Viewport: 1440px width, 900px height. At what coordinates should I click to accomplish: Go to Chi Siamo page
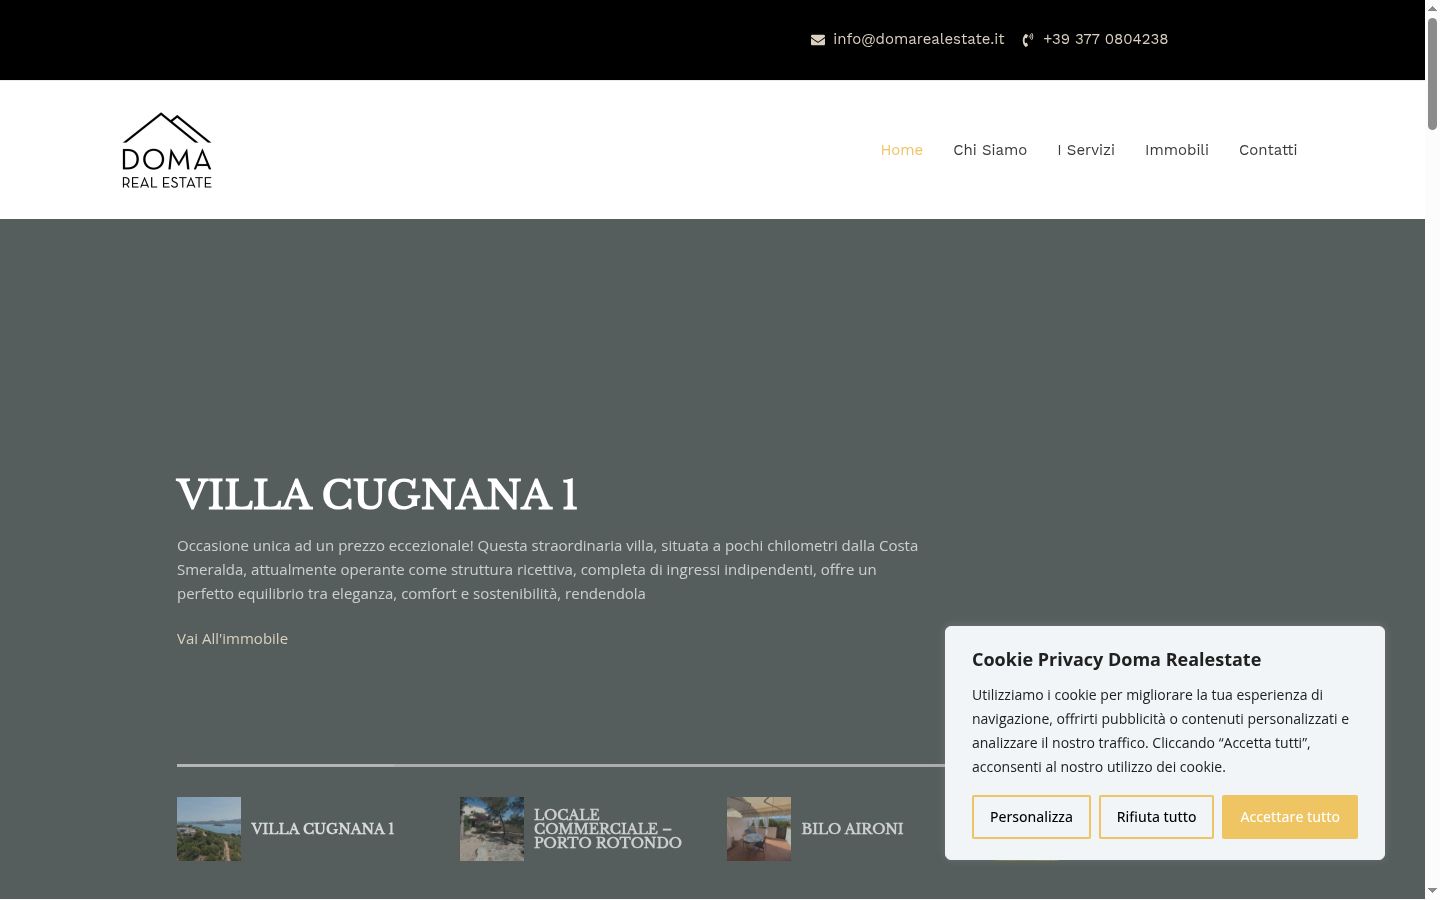990,150
